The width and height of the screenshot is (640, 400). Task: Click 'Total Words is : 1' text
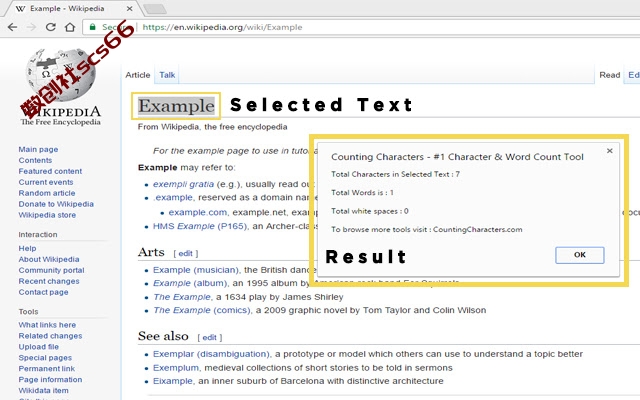(x=362, y=193)
